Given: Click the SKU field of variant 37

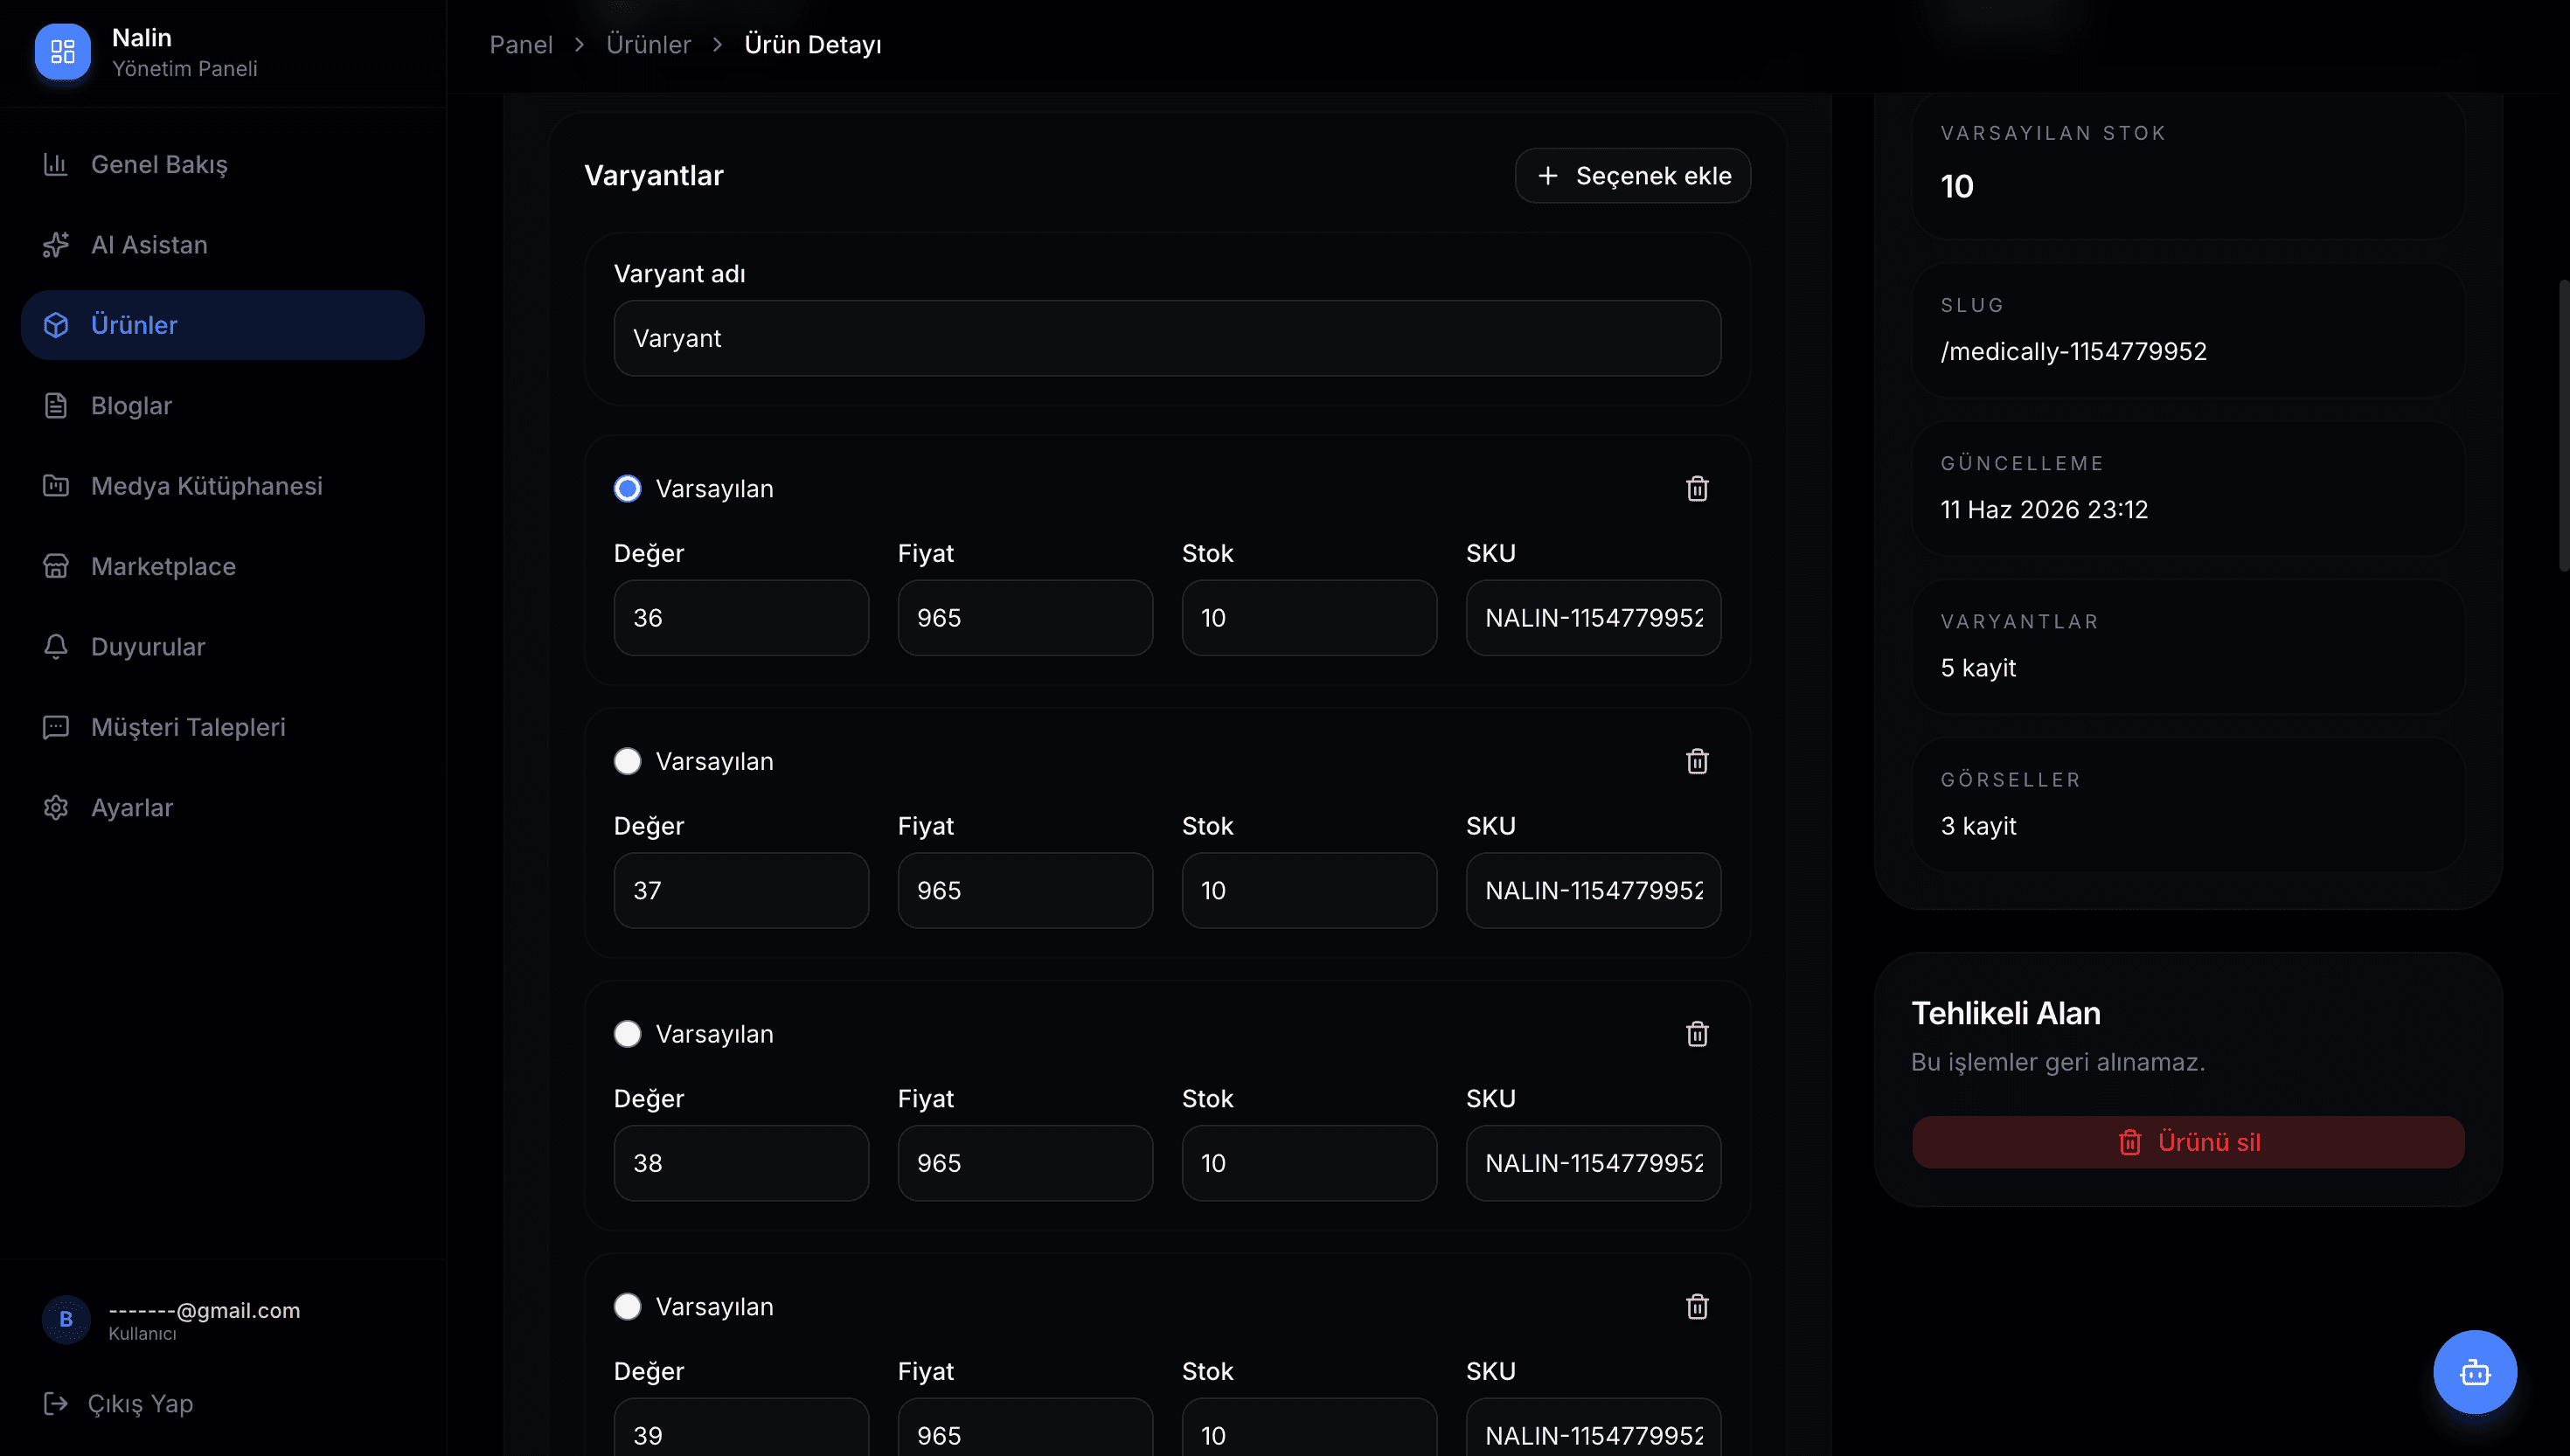Looking at the screenshot, I should tap(1593, 890).
